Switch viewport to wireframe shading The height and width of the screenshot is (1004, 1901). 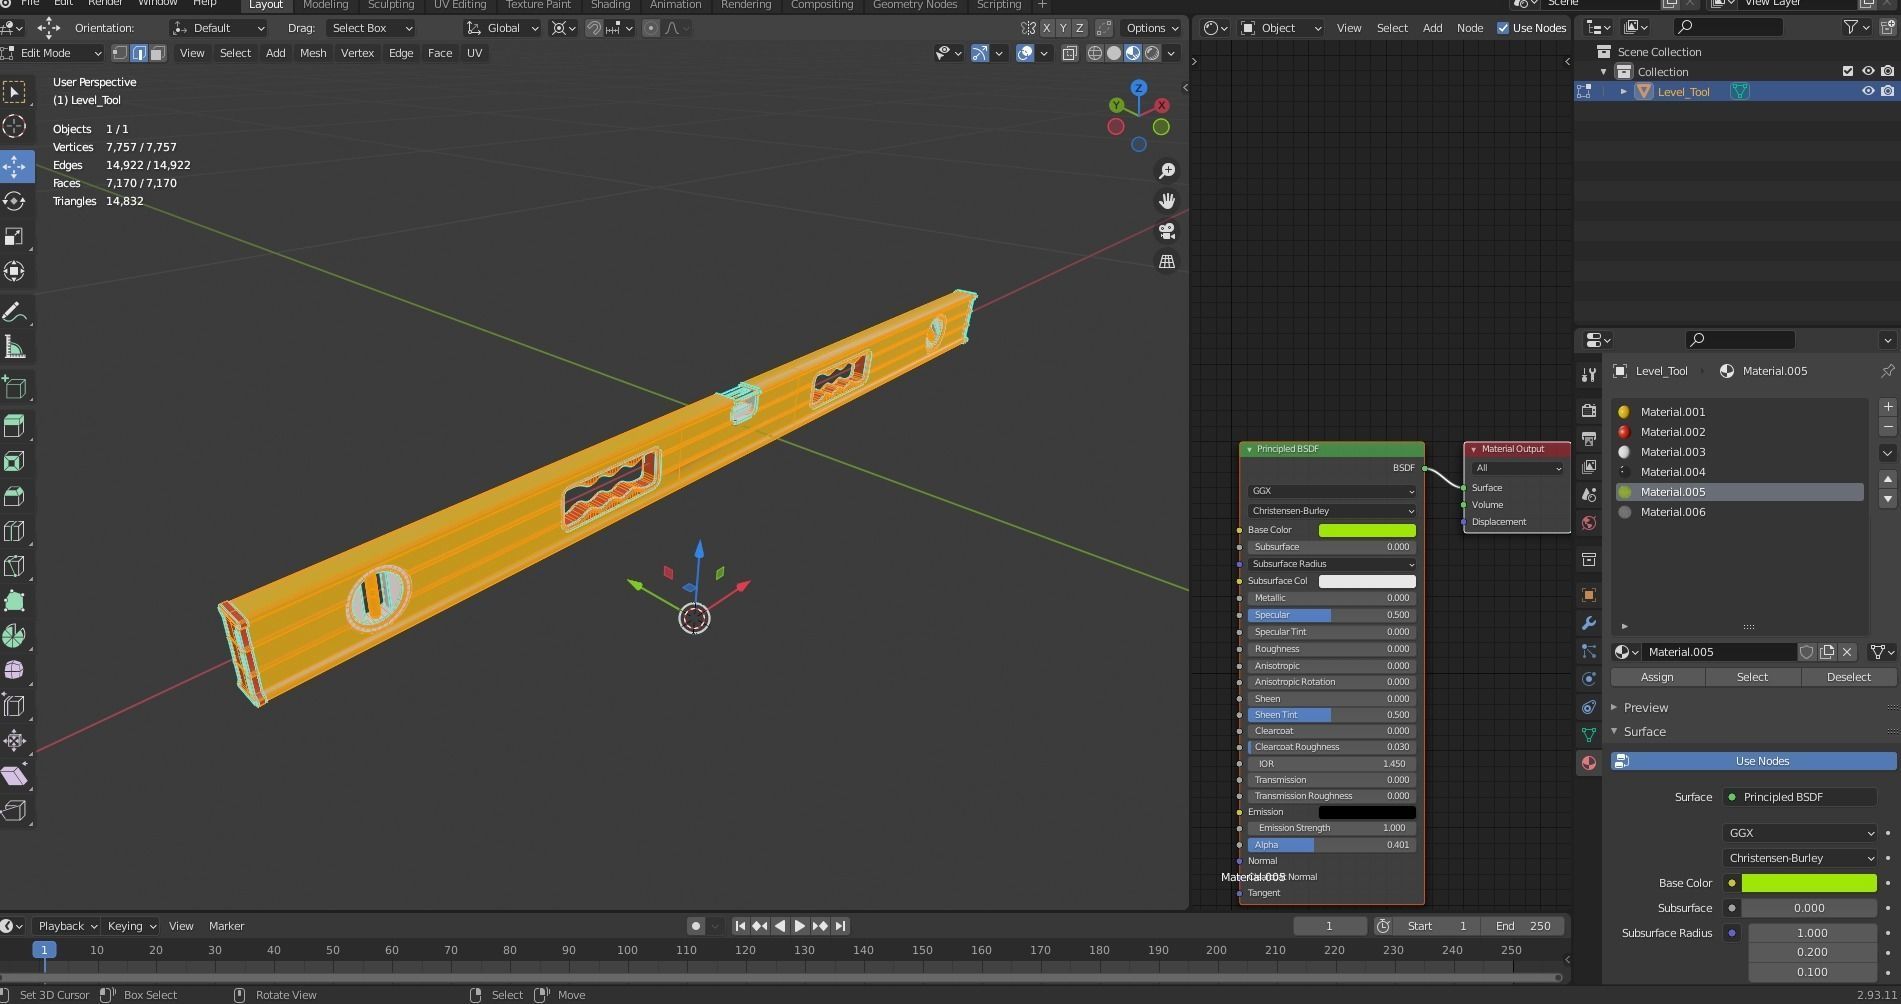pyautogui.click(x=1095, y=53)
